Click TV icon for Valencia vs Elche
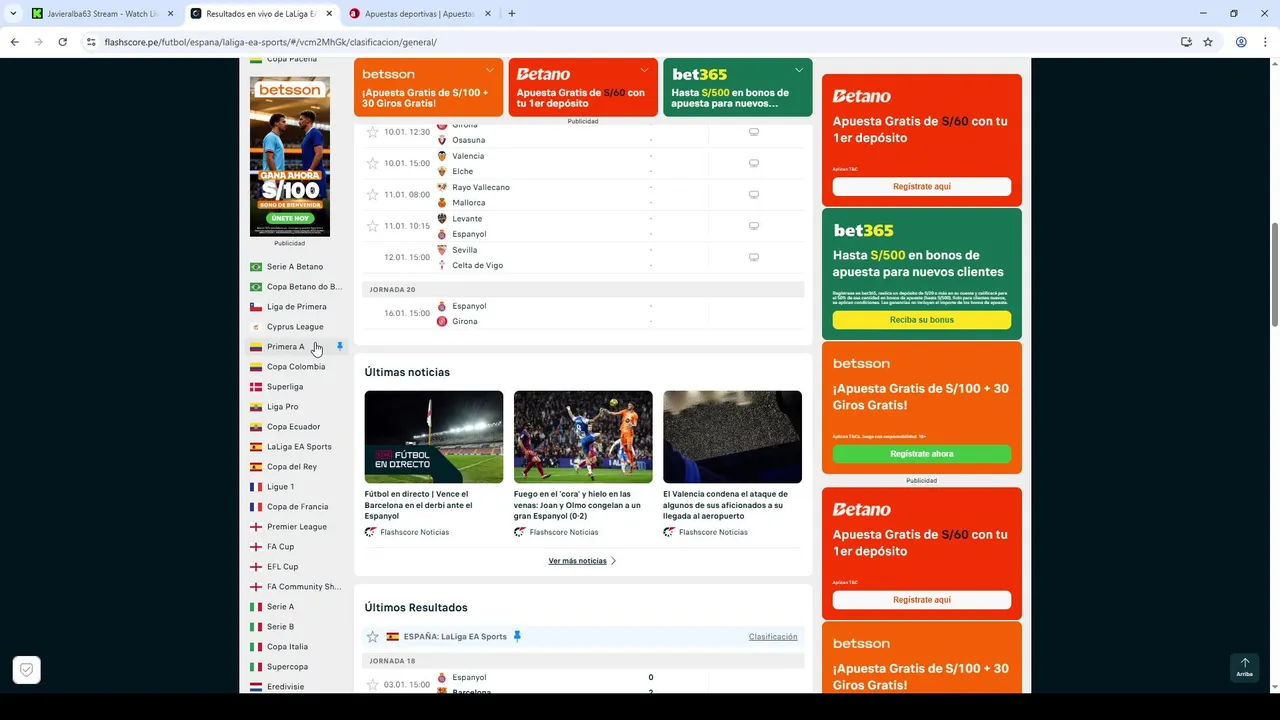Screen dimensions: 1280x720 coord(754,163)
